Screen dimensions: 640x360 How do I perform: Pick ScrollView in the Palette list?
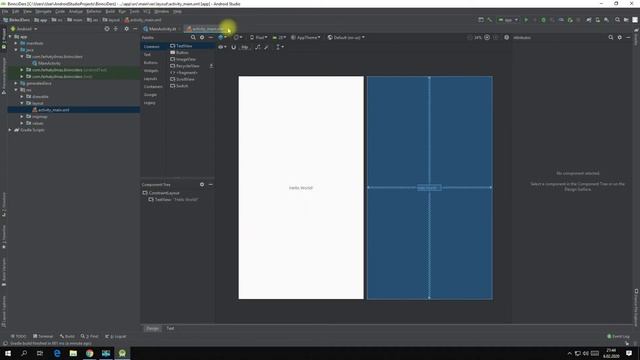pos(182,79)
